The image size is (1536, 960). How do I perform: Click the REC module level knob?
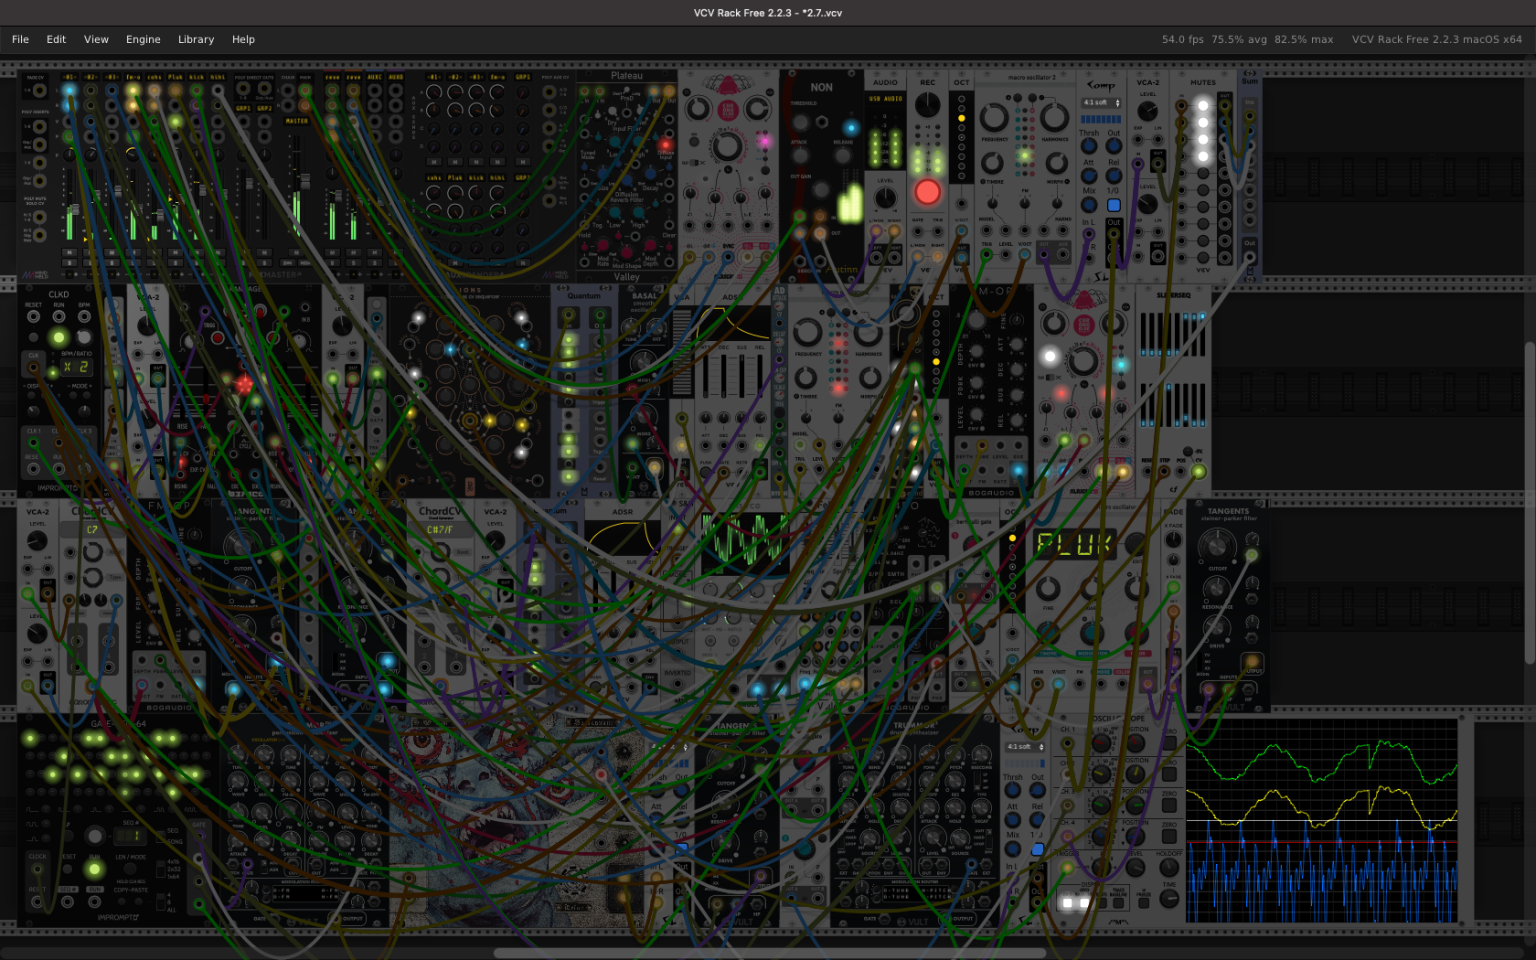(927, 105)
